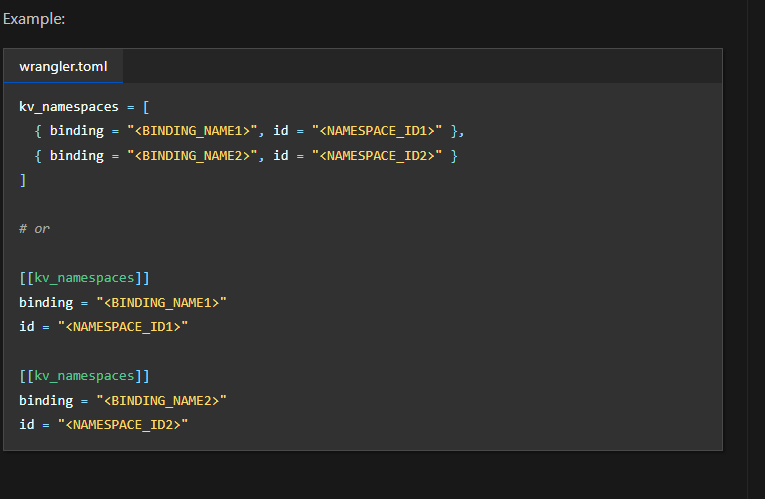765x499 pixels.
Task: Click the first [[kv_namespaces]] table header
Action: tap(84, 277)
